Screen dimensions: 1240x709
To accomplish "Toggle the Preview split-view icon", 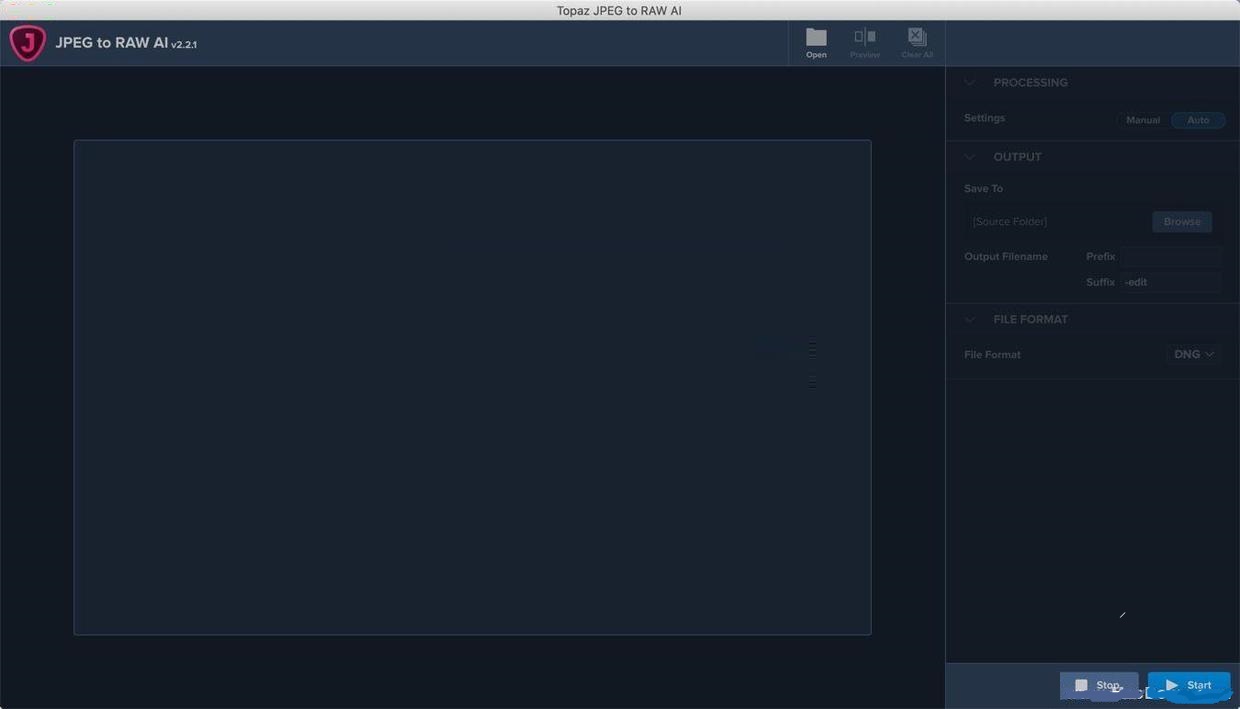I will pos(865,43).
